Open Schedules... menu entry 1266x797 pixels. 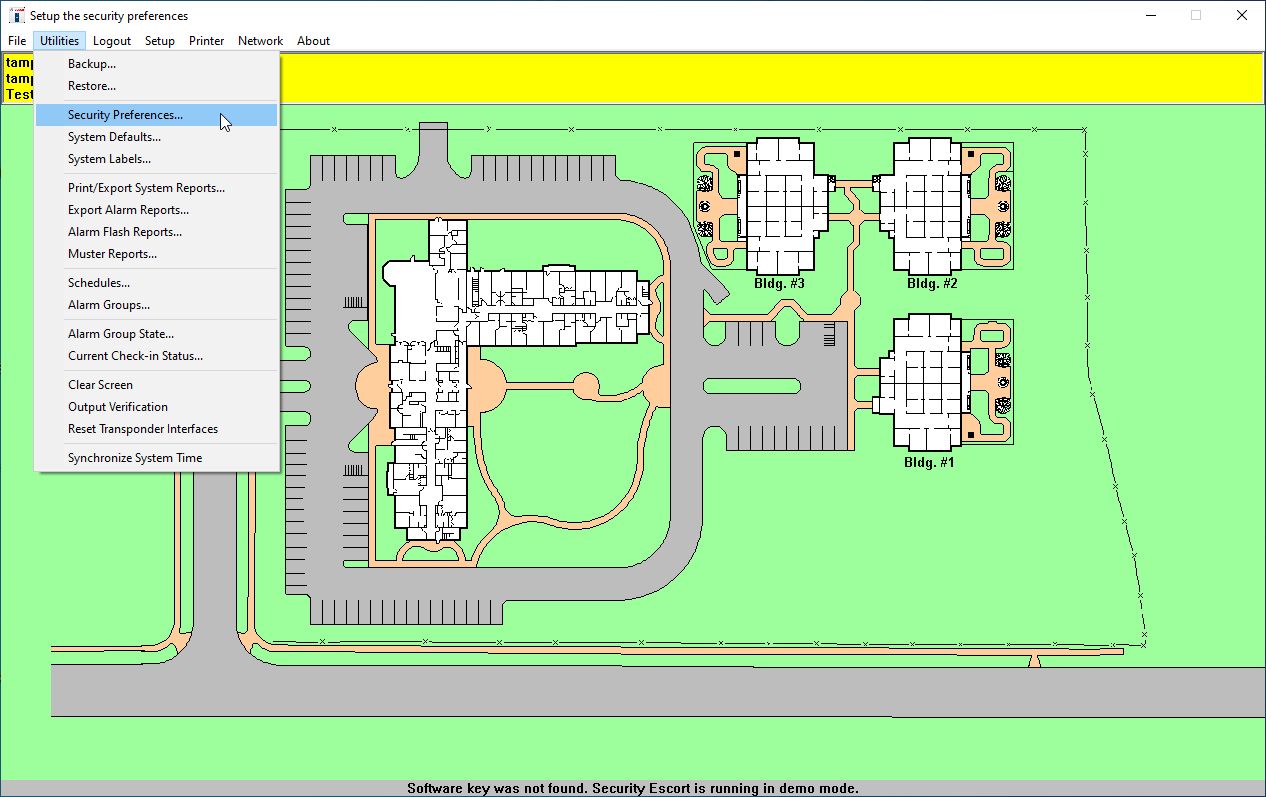click(x=157, y=283)
